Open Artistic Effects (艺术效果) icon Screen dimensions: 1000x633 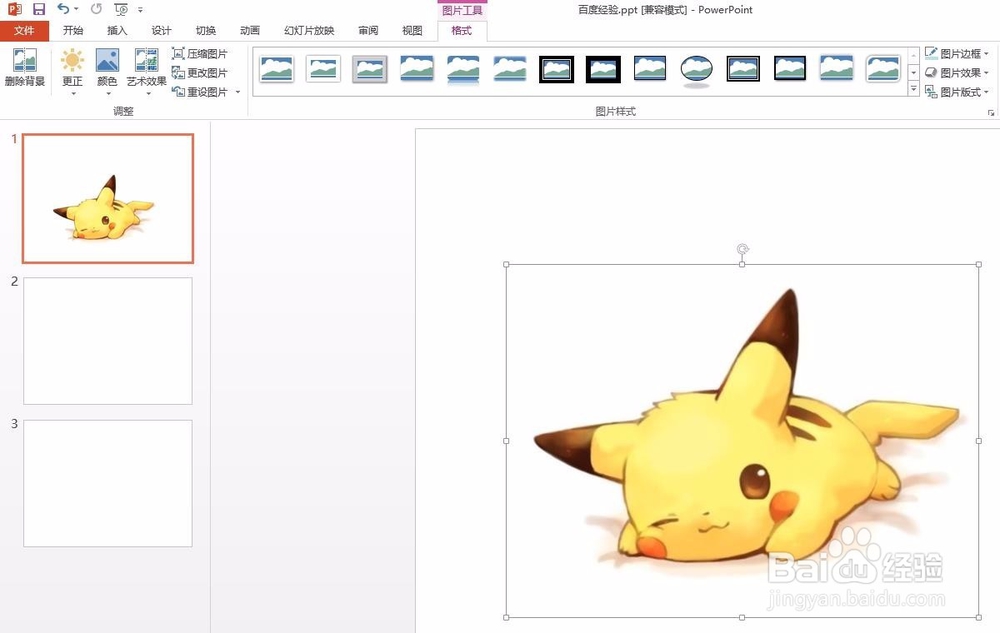(146, 61)
